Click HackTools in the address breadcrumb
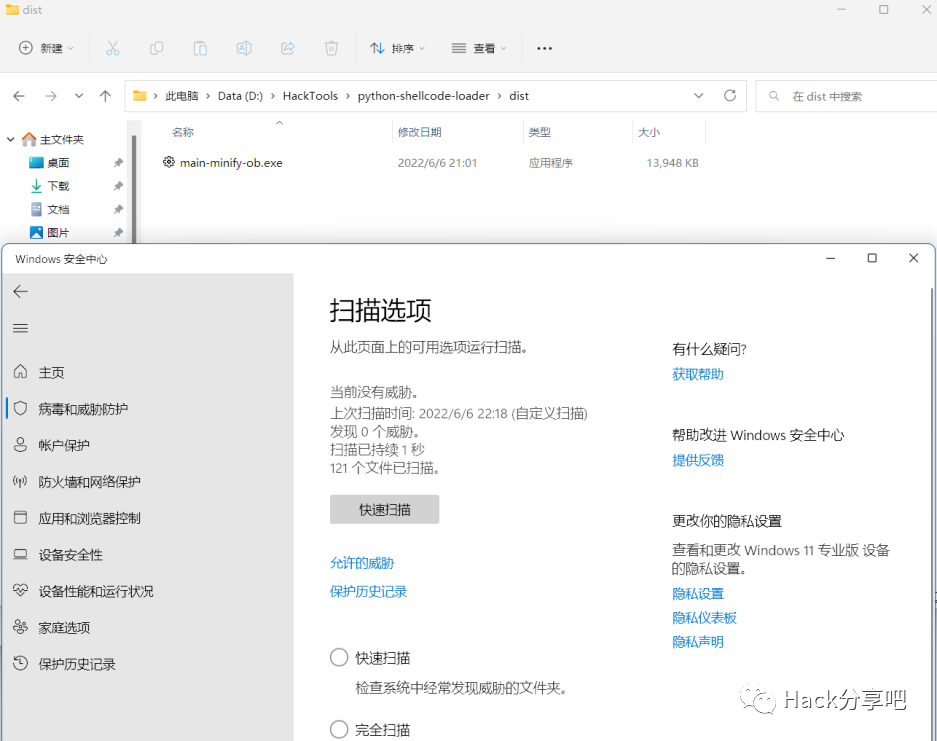This screenshot has height=741, width=937. [x=310, y=96]
